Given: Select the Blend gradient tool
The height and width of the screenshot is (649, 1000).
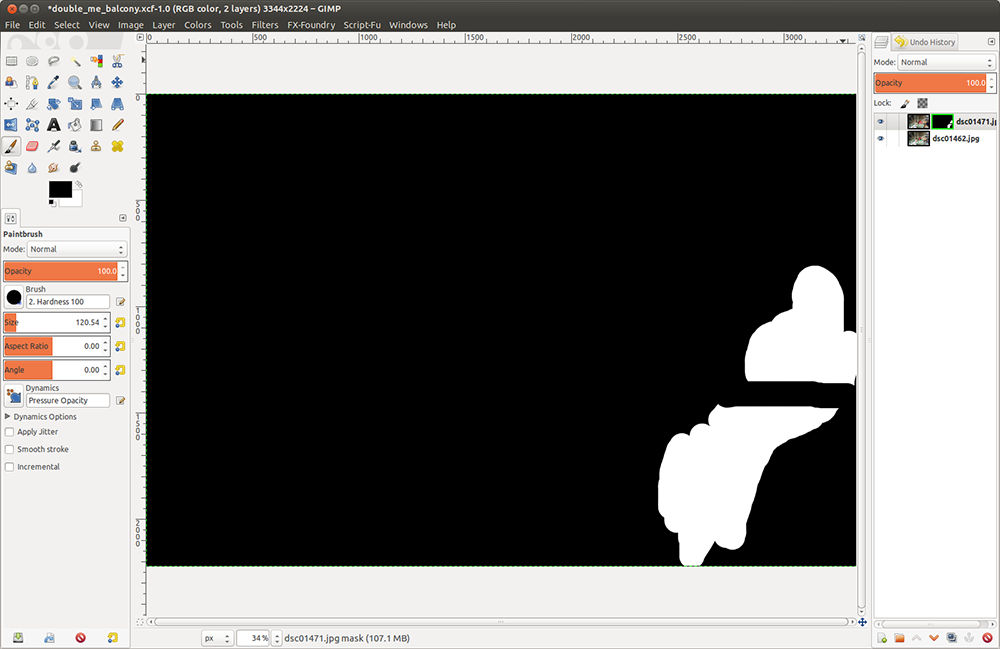Looking at the screenshot, I should point(96,125).
